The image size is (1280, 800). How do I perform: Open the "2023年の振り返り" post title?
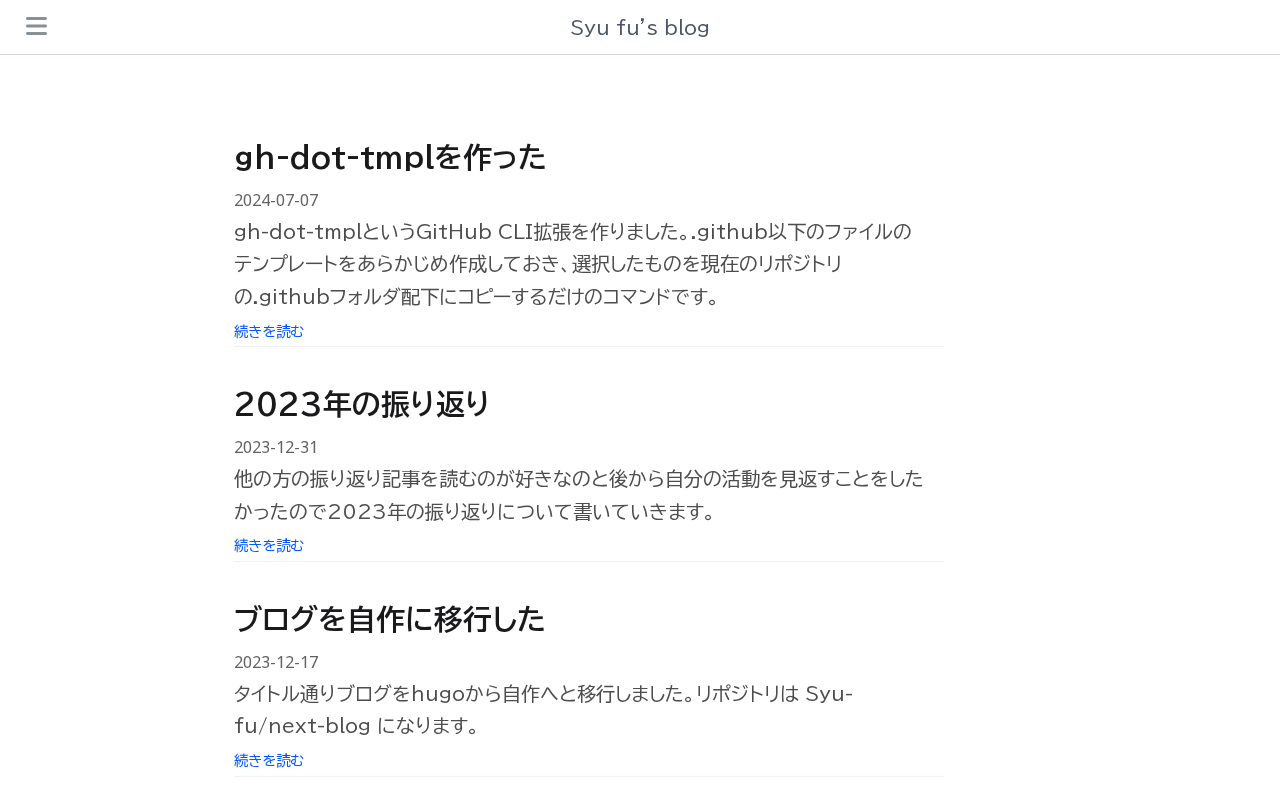(362, 404)
